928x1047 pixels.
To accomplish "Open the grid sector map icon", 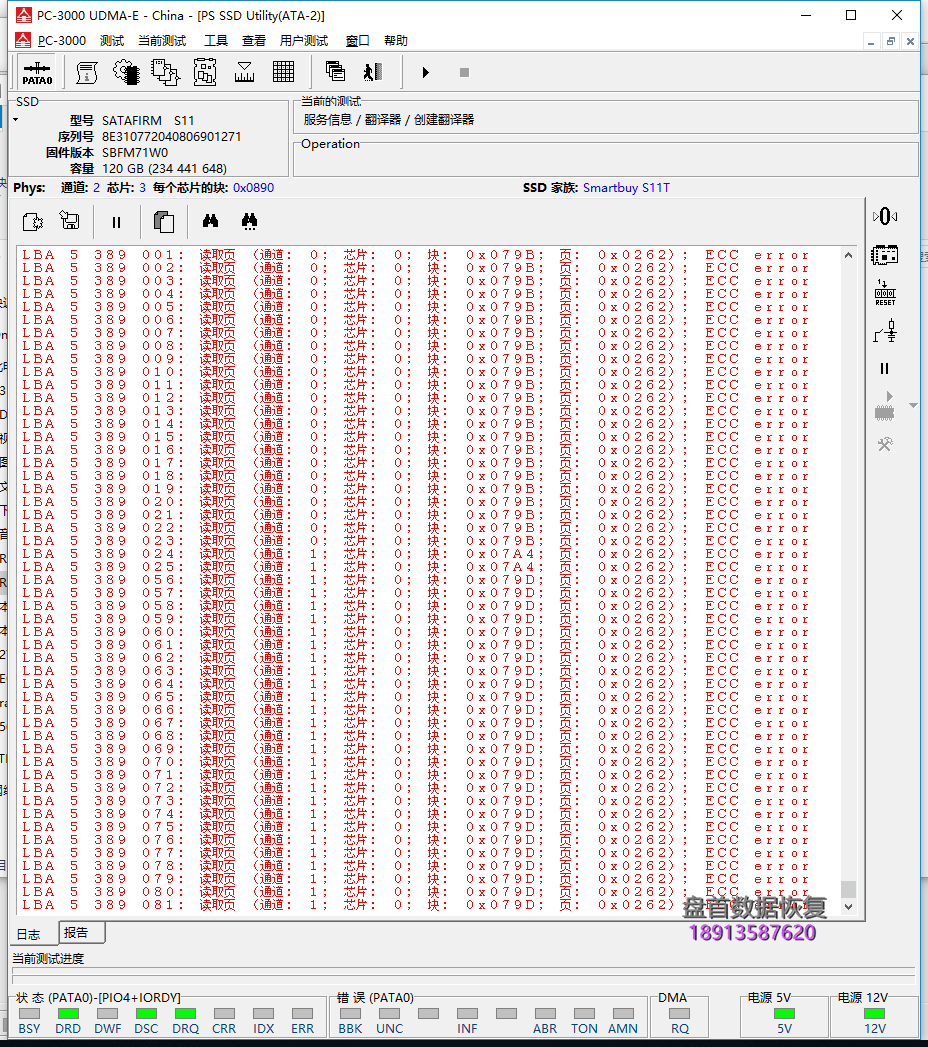I will pos(284,72).
